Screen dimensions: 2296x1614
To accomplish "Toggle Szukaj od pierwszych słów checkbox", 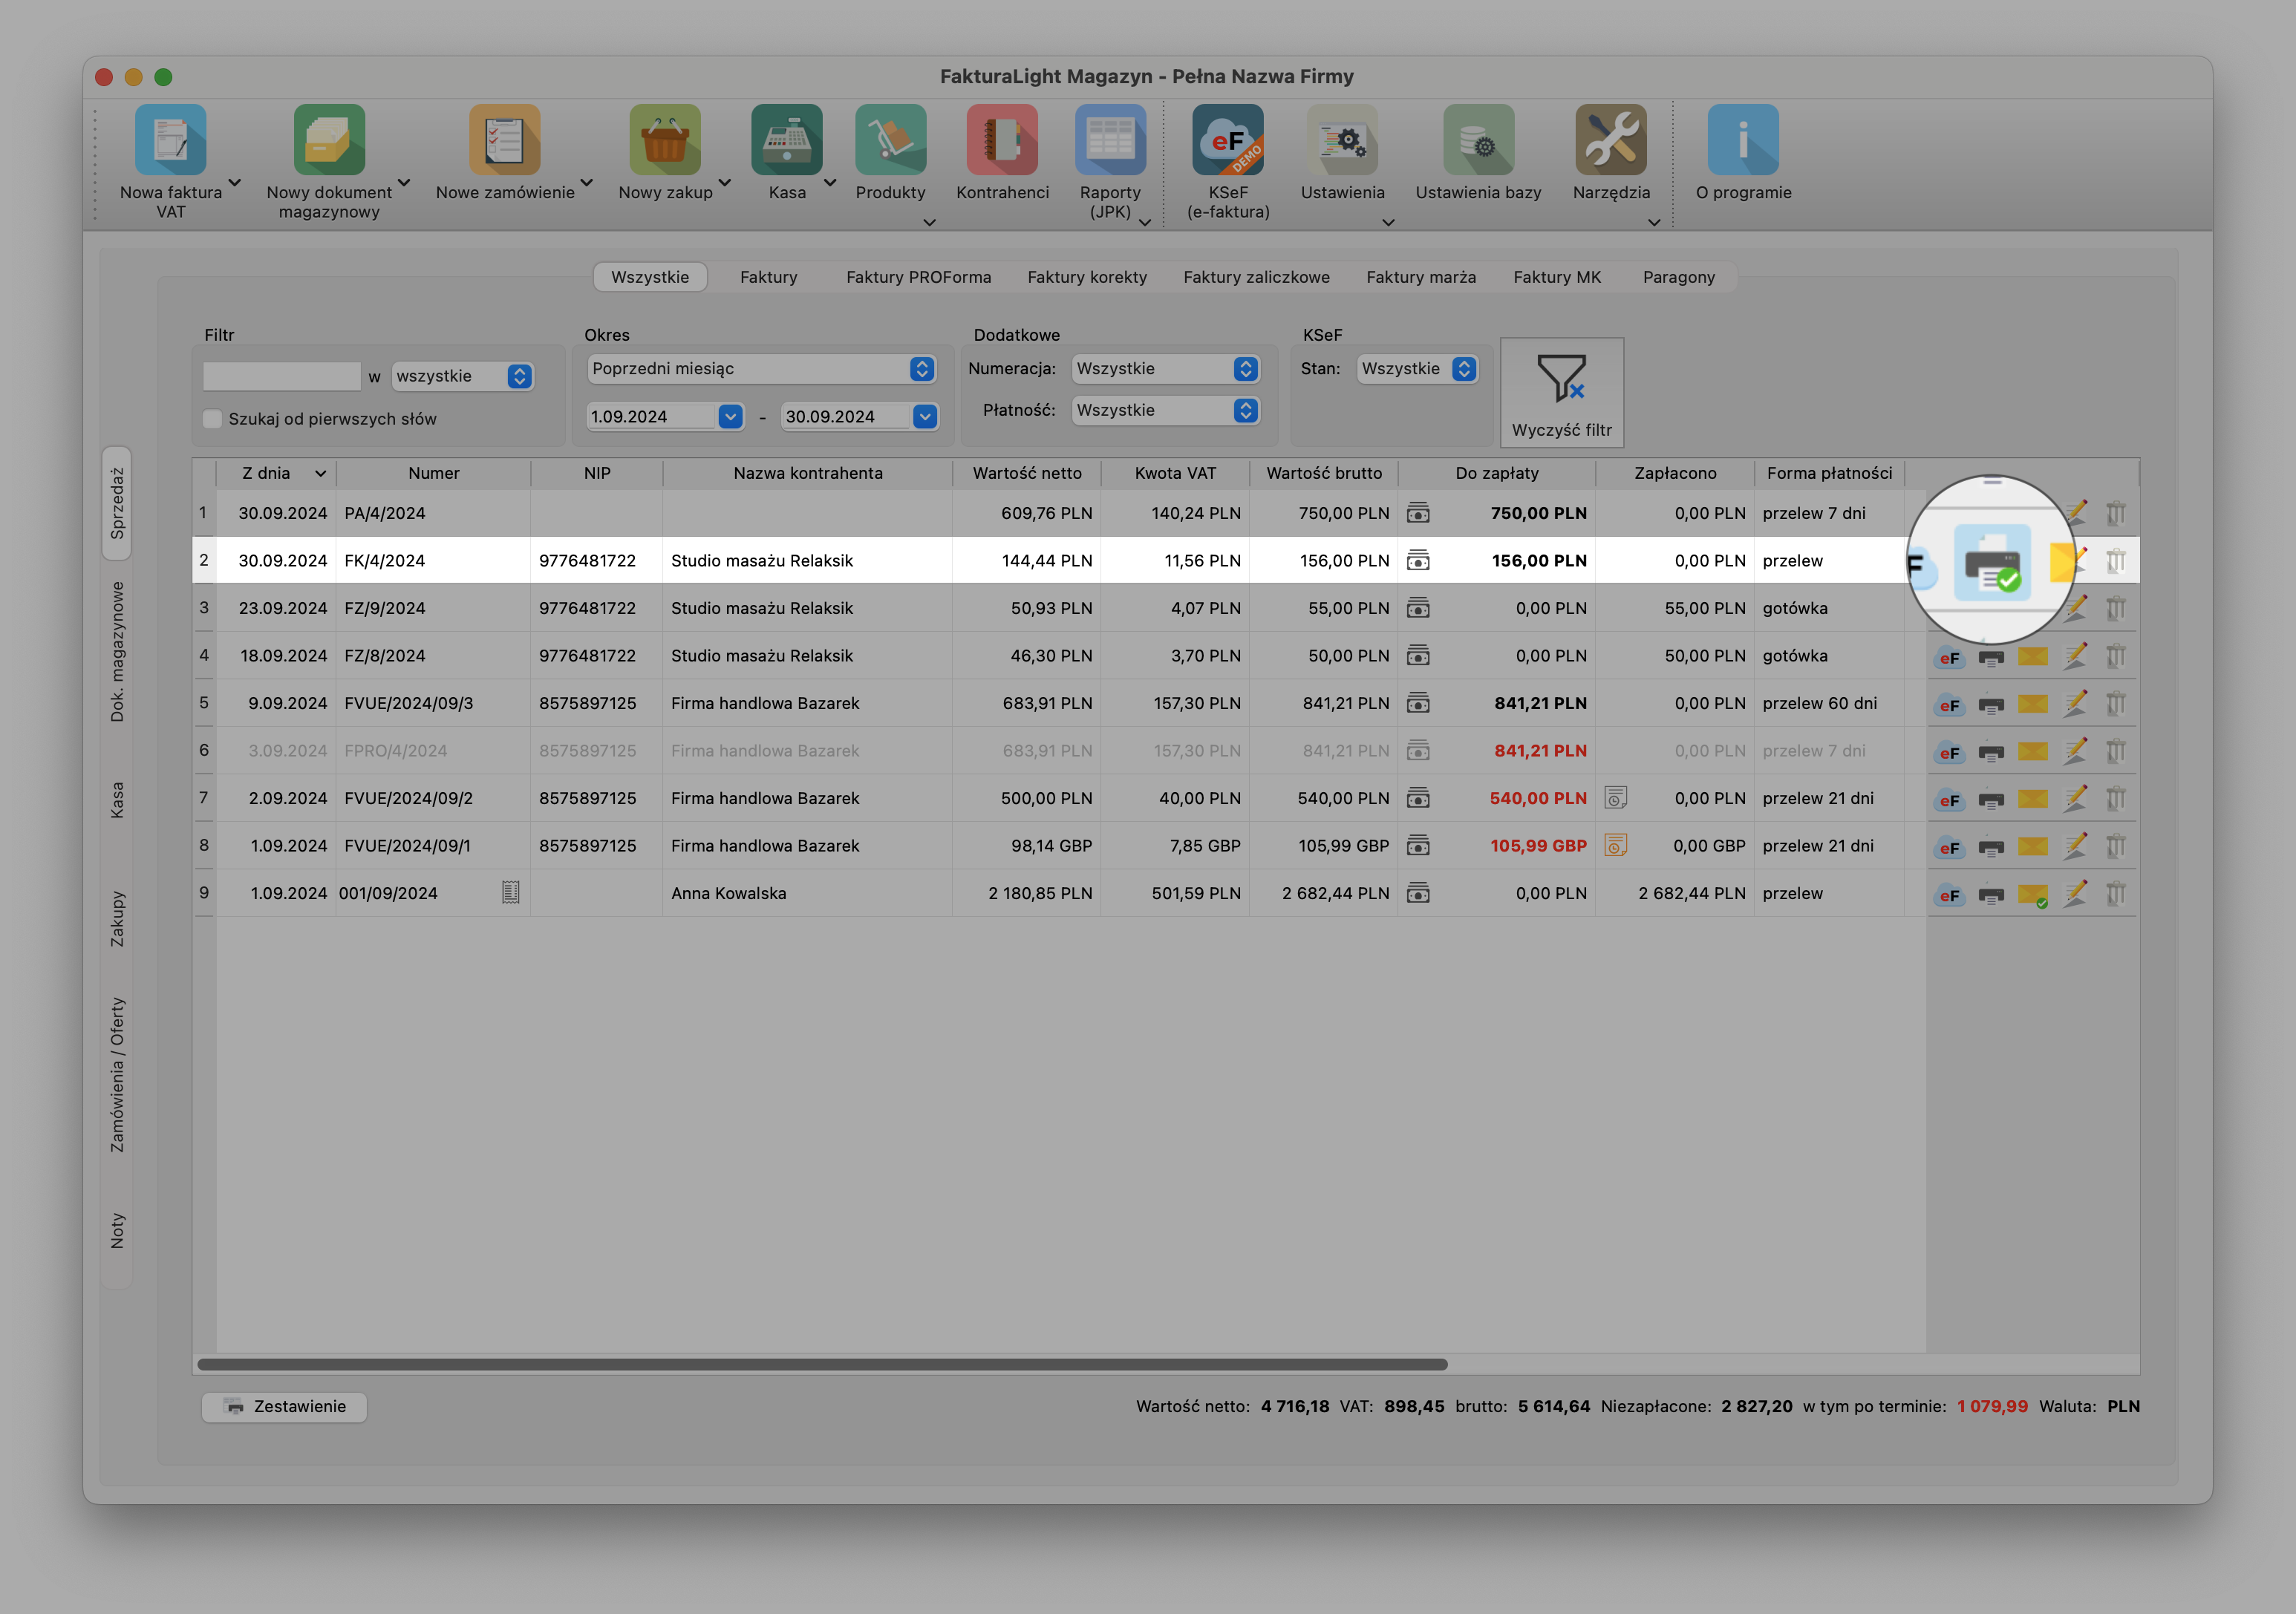I will (212, 419).
